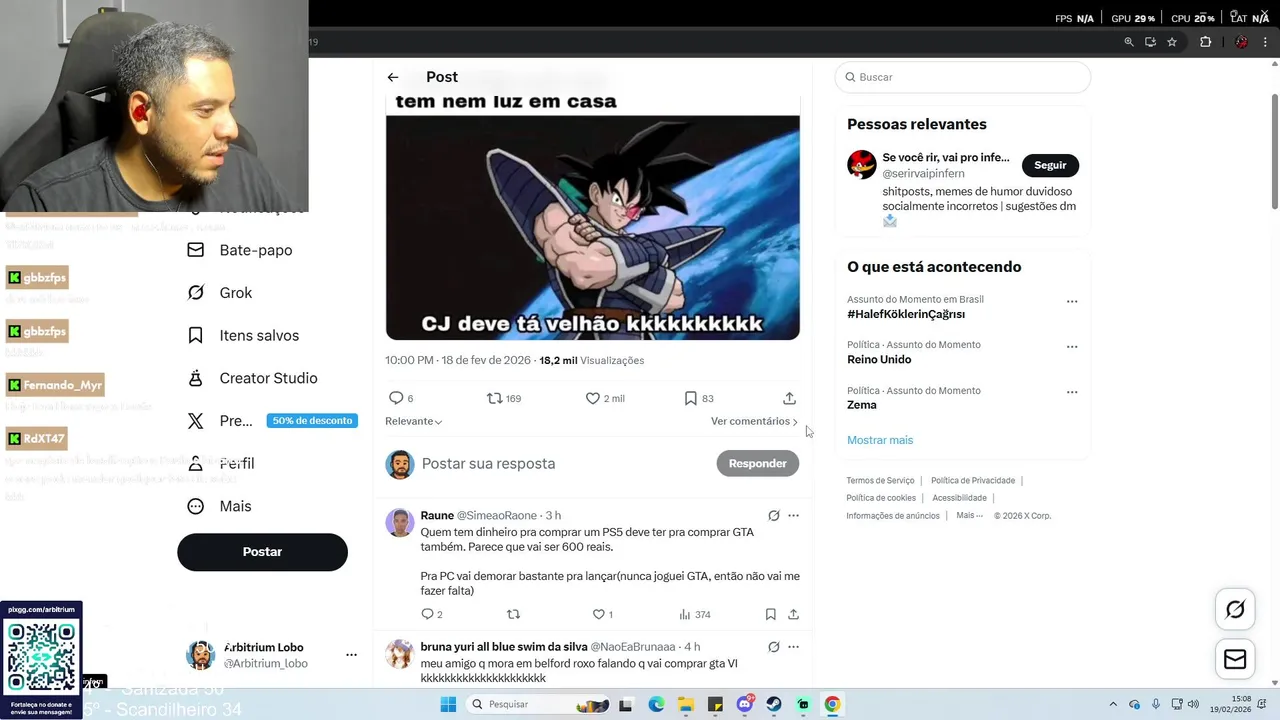Click the Responder button
The width and height of the screenshot is (1280, 720).
[757, 463]
